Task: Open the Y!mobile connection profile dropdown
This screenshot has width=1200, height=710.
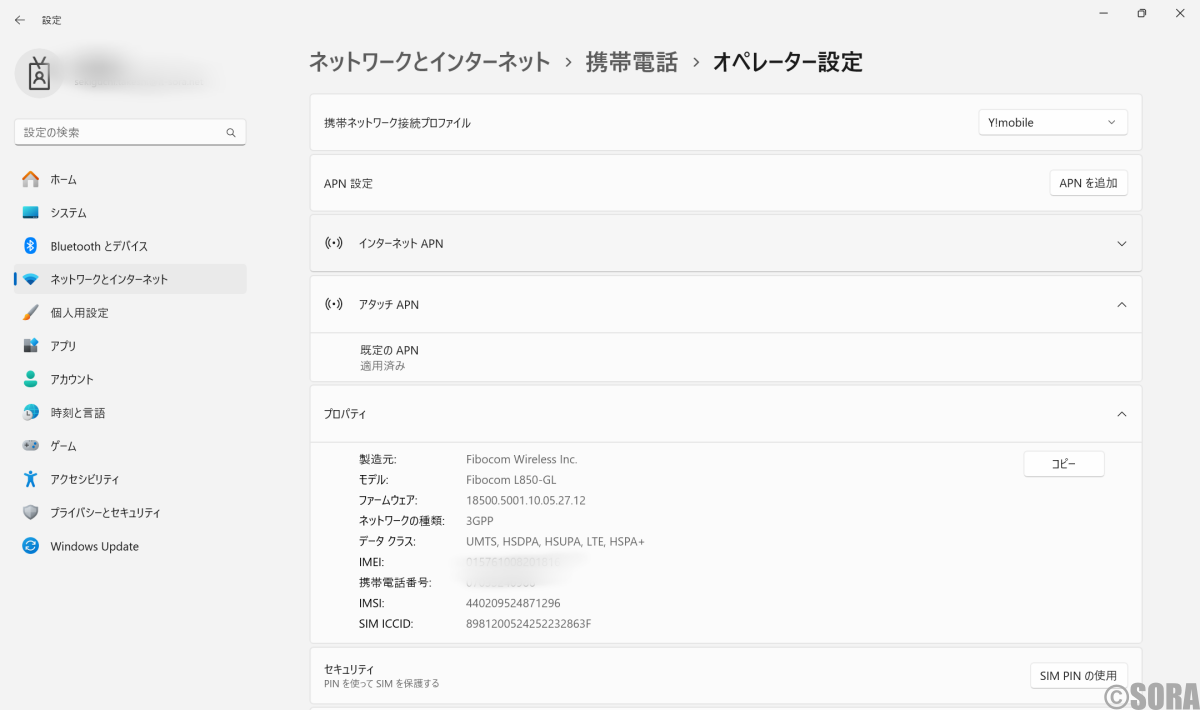Action: (x=1052, y=121)
